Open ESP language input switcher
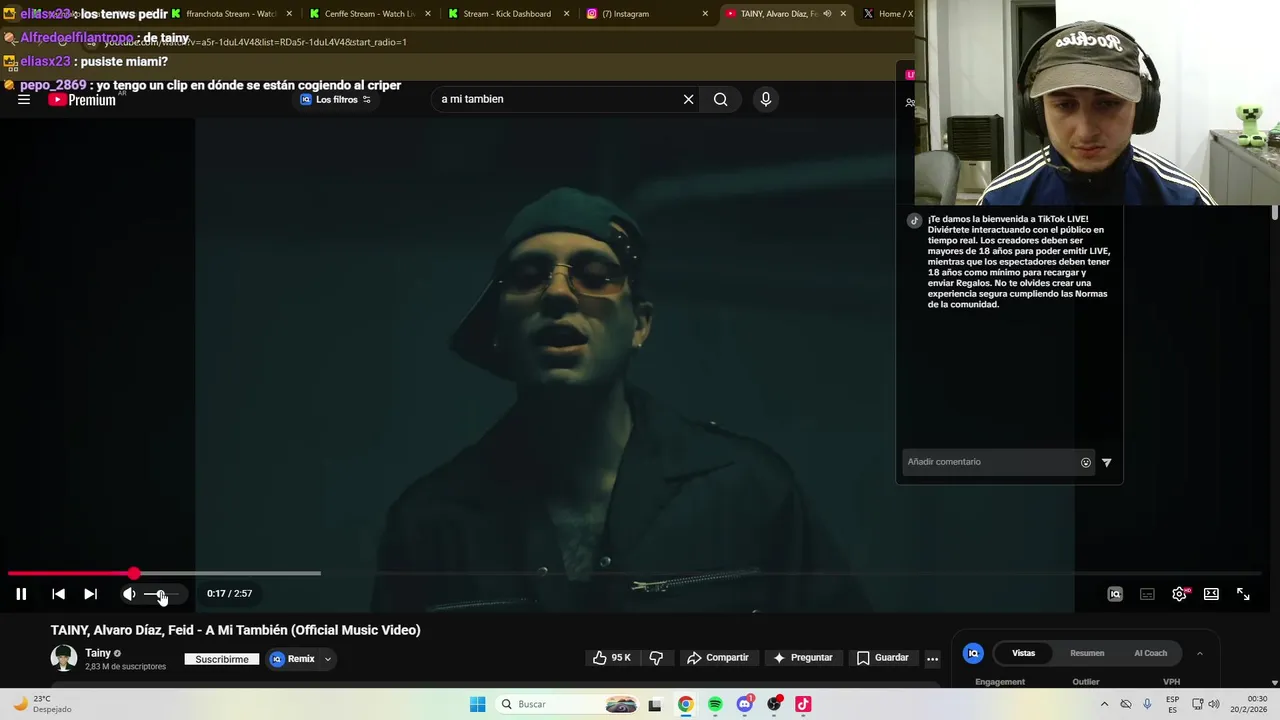Viewport: 1280px width, 720px height. pos(1172,704)
